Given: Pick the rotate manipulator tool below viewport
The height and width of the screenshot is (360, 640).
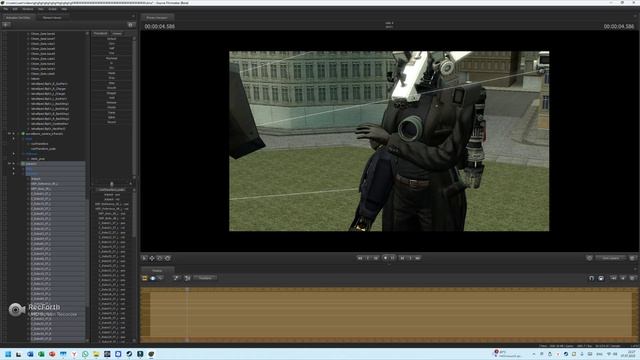Looking at the screenshot, I should 160,258.
